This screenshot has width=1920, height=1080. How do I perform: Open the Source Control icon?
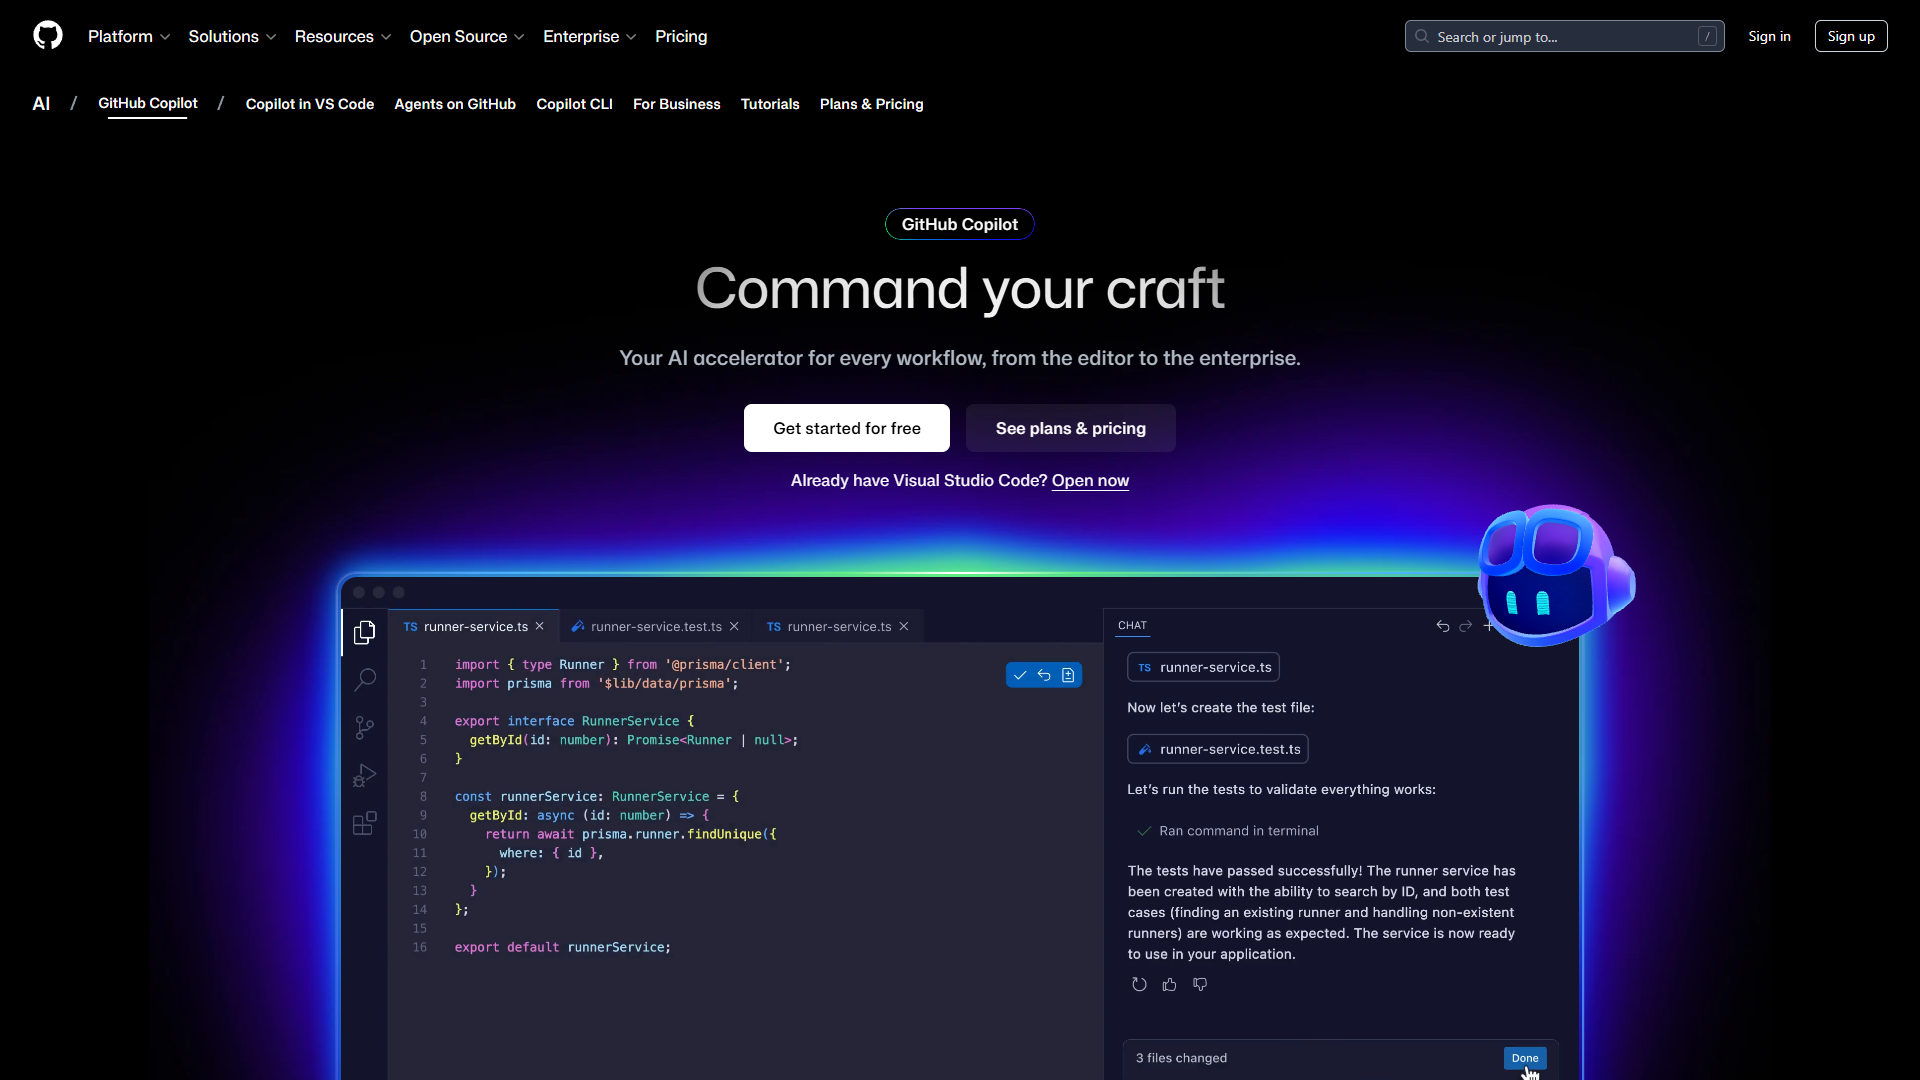364,727
